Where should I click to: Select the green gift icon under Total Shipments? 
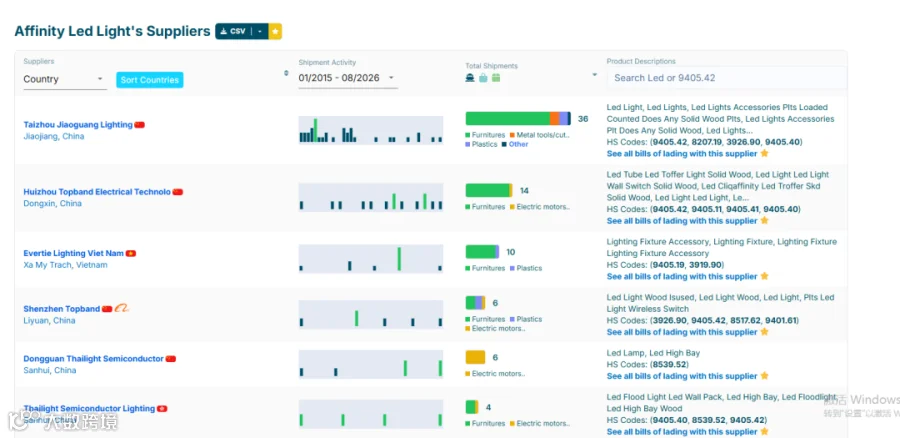click(496, 77)
